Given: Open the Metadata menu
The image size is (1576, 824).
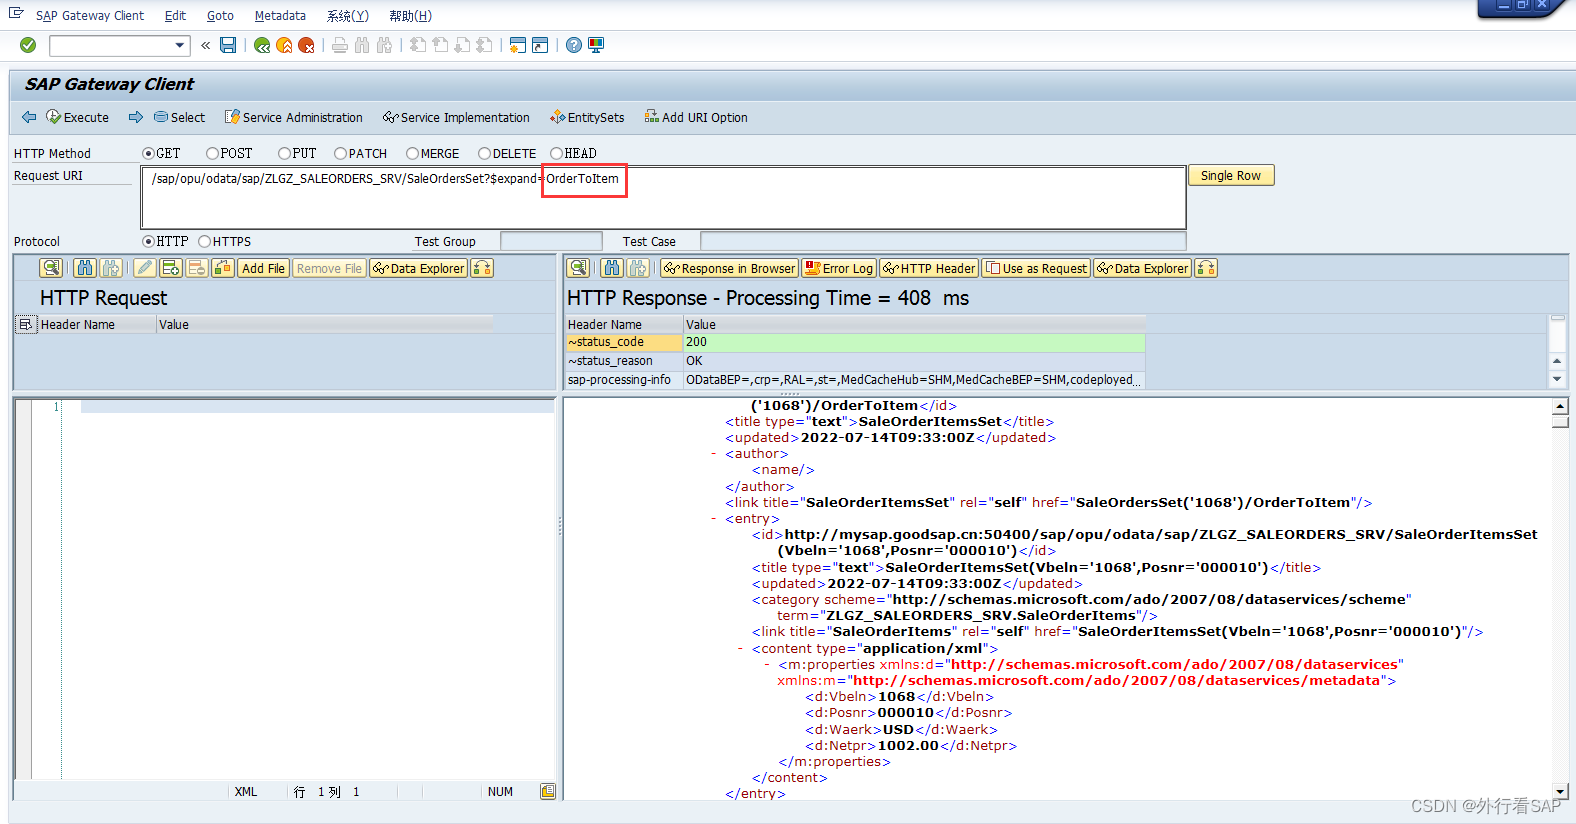Looking at the screenshot, I should [280, 16].
